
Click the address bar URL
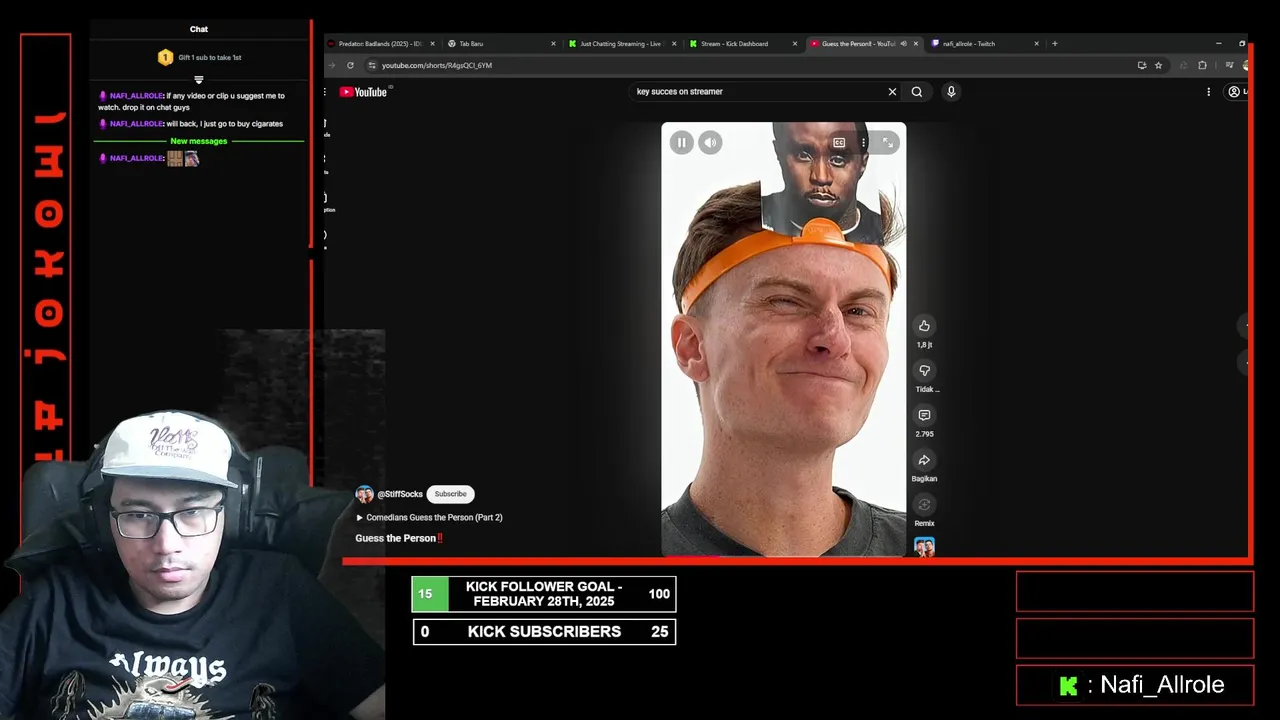437,65
